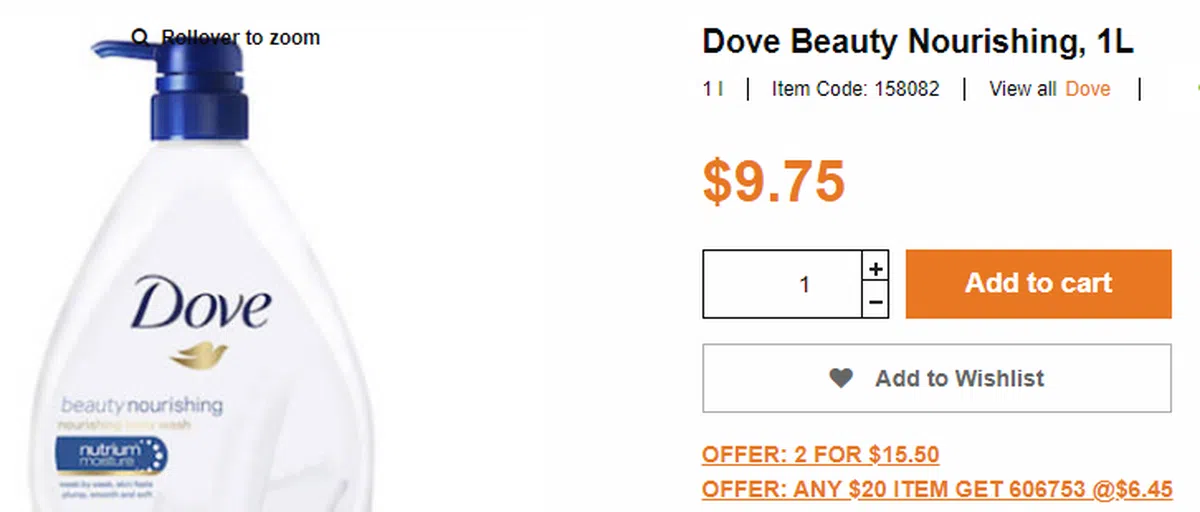Click the quantity input field
1200x512 pixels.
782,284
